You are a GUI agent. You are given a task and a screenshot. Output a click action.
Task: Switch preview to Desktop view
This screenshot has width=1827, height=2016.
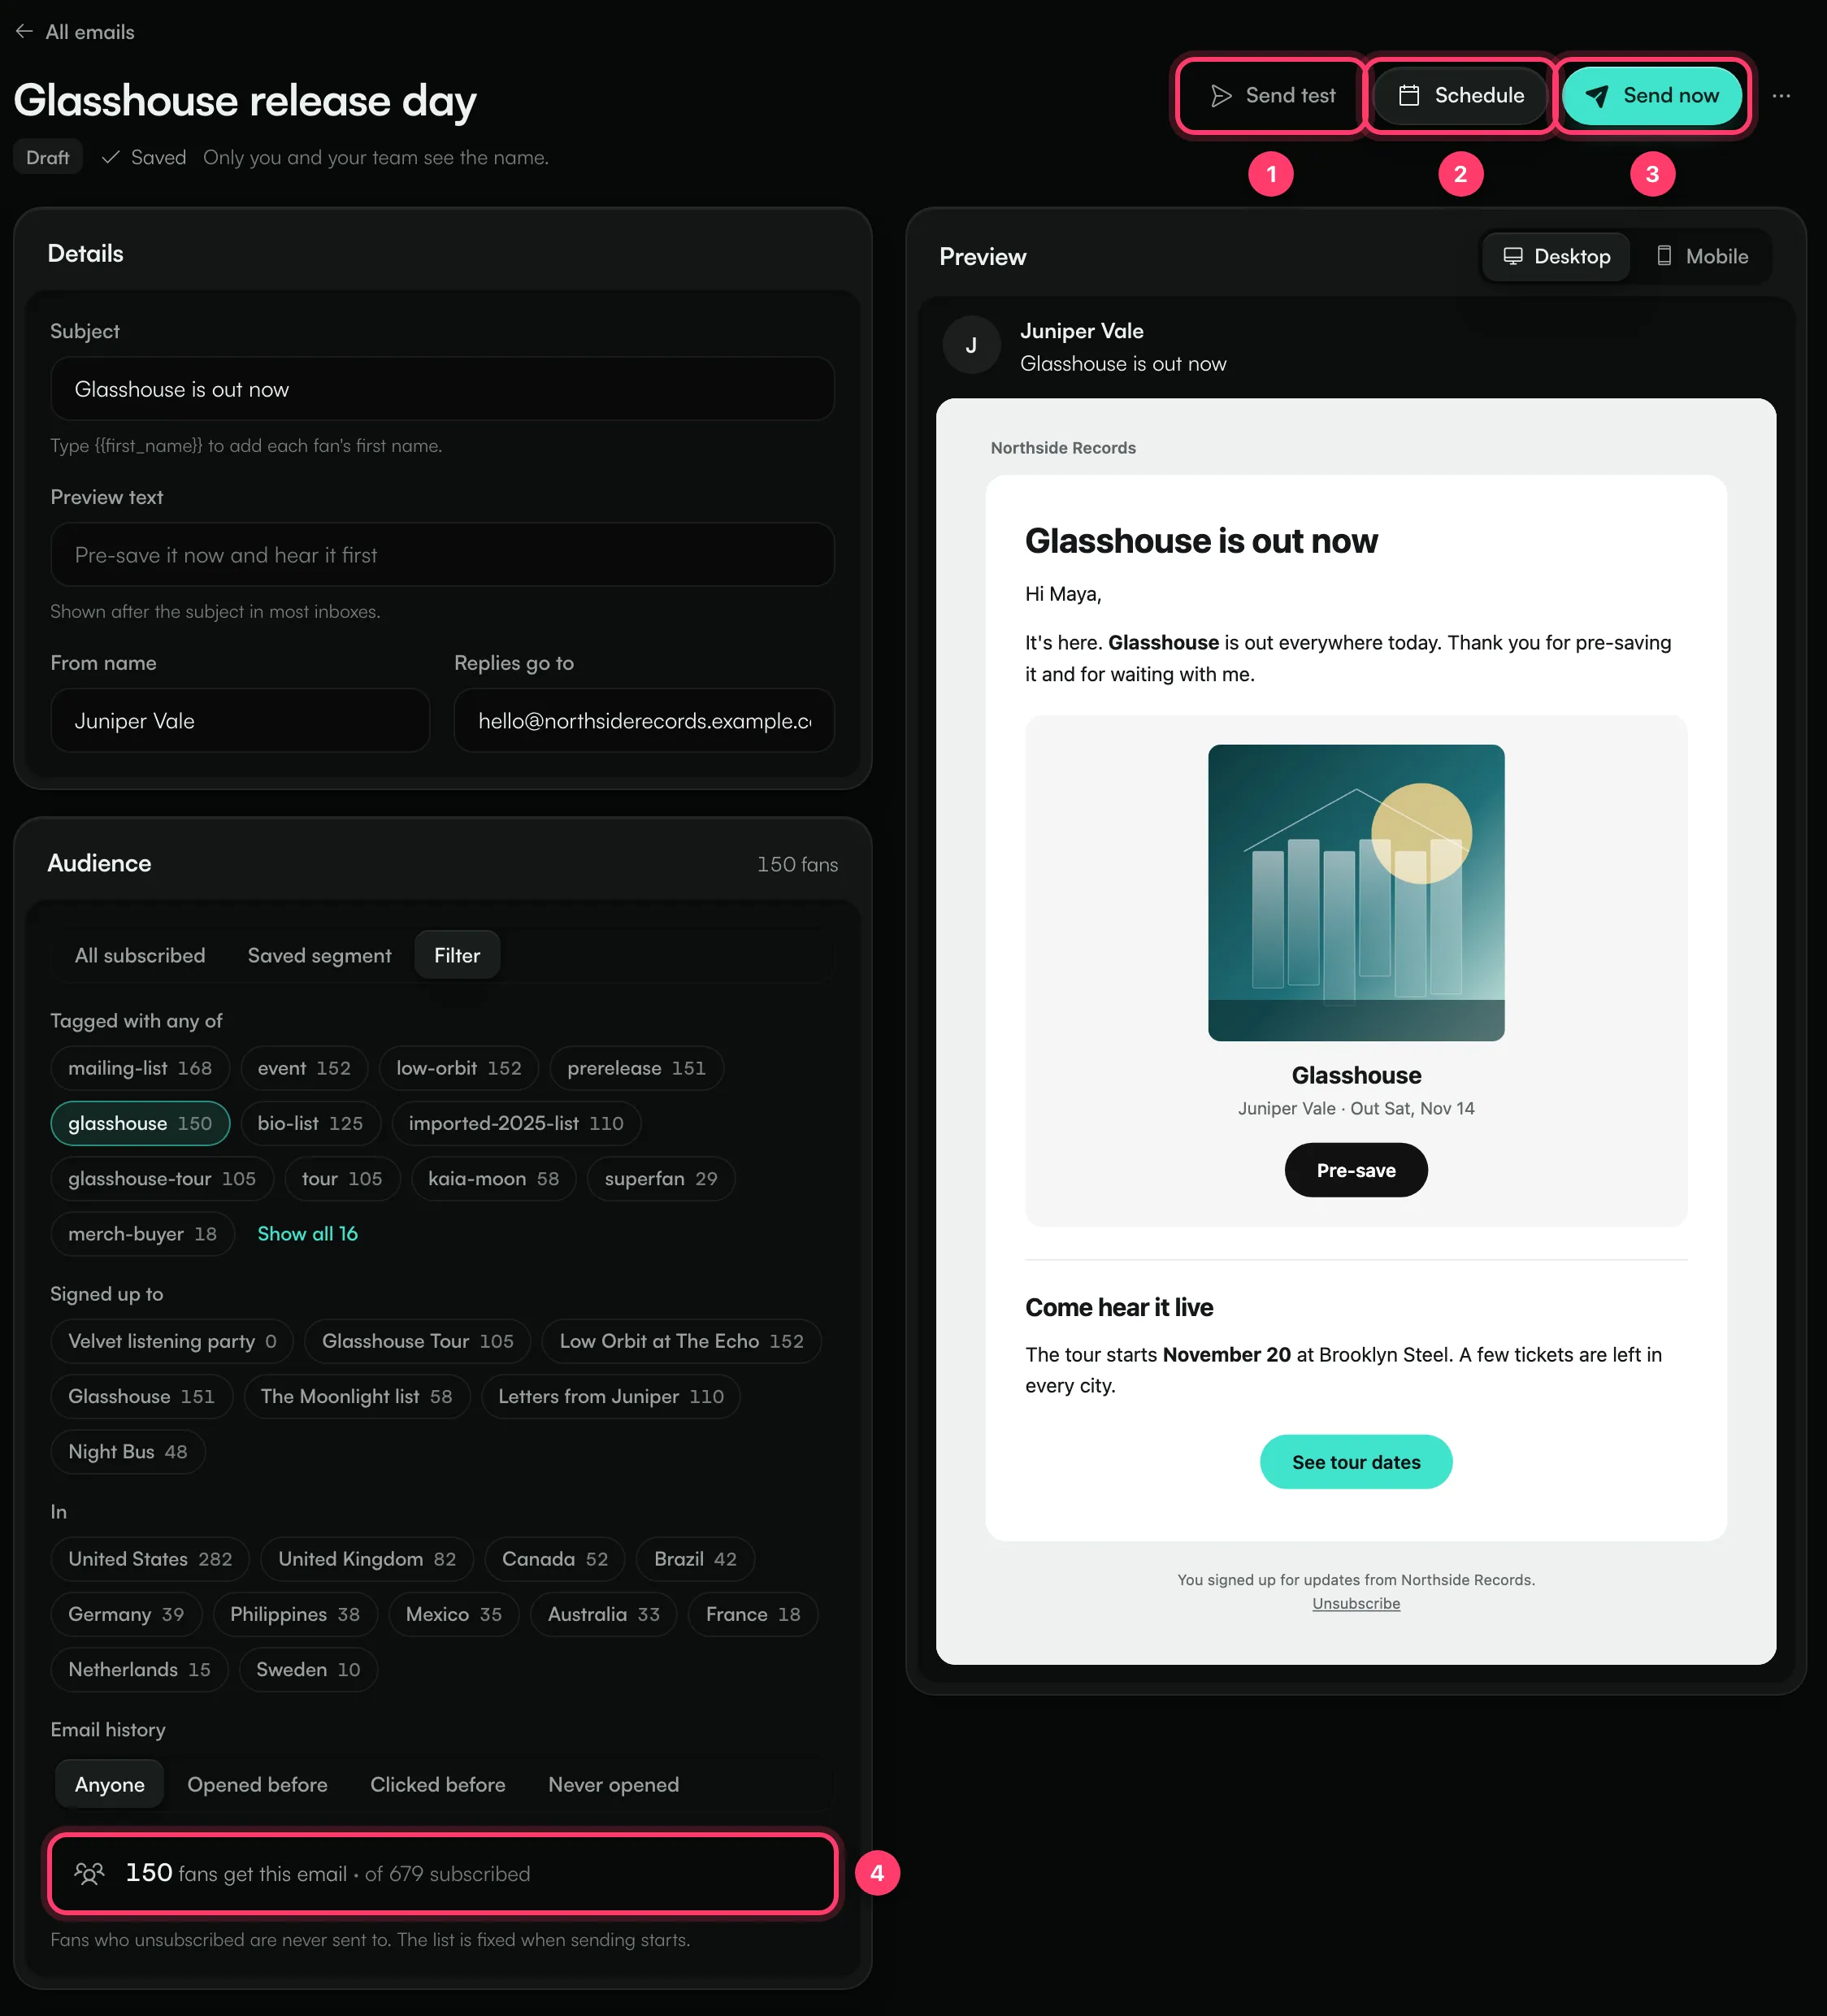1556,257
